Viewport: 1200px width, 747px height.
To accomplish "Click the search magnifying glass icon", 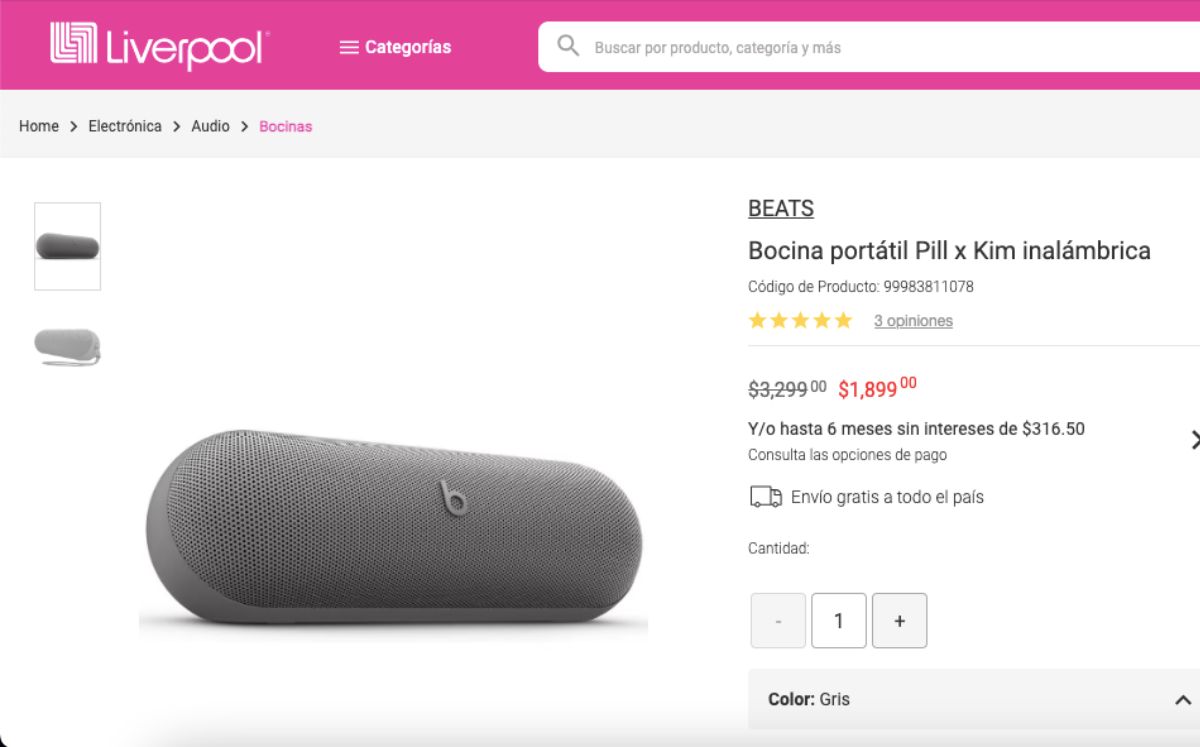I will (x=568, y=46).
